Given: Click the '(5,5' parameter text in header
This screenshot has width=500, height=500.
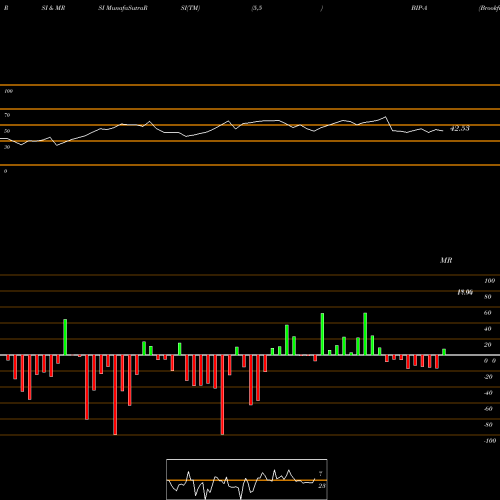Looking at the screenshot, I should 257,8.
